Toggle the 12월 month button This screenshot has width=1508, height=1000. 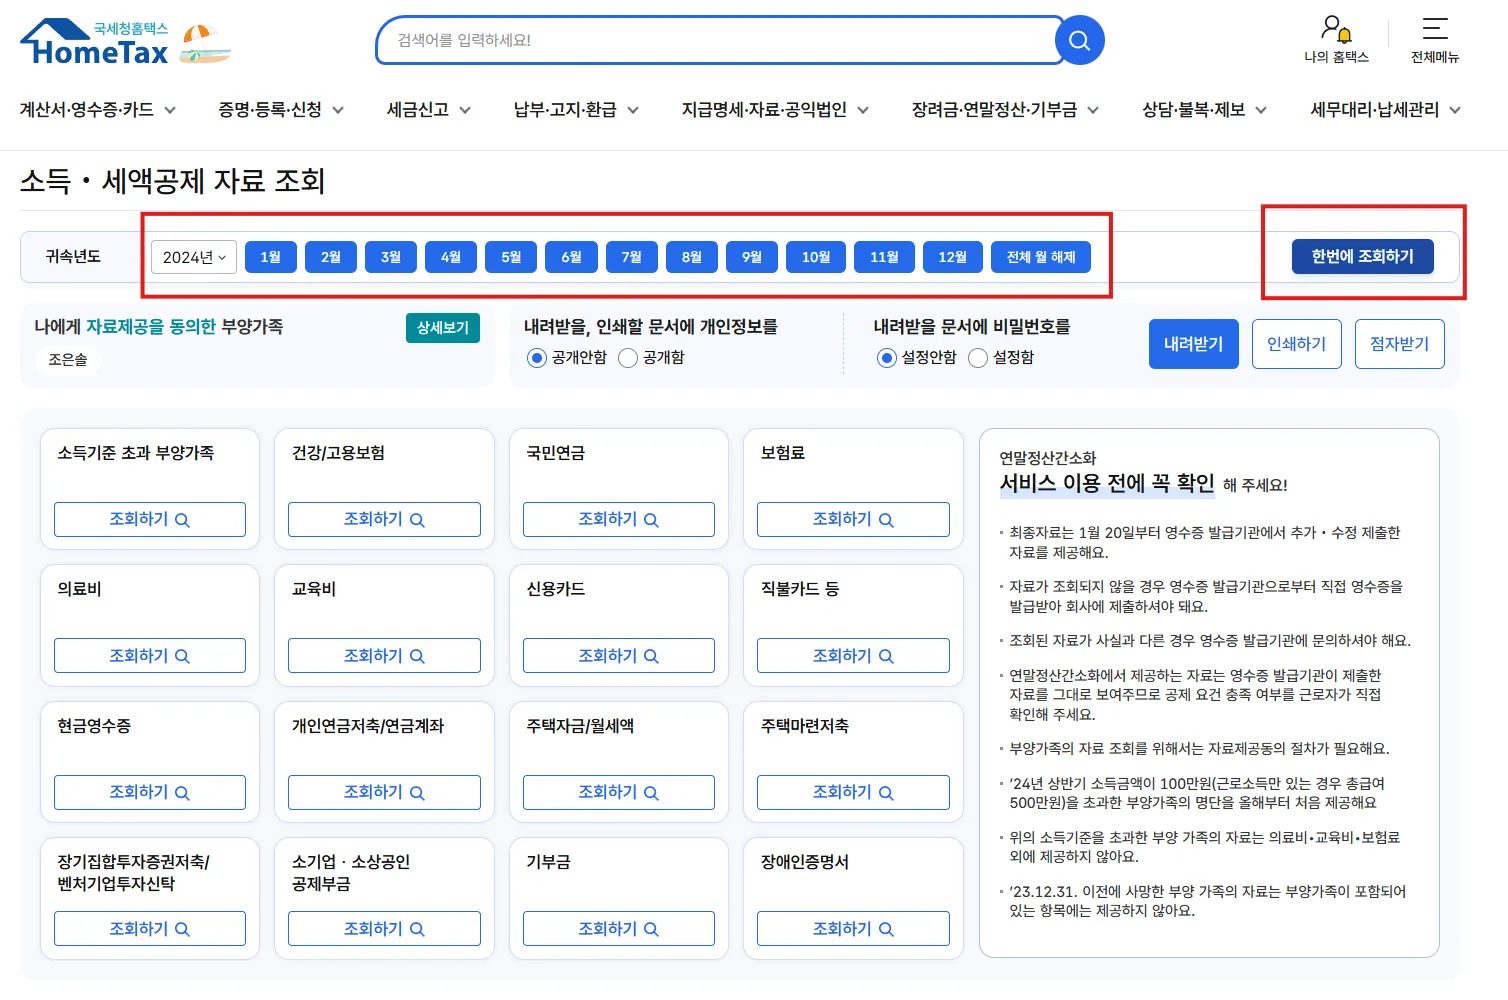point(952,257)
